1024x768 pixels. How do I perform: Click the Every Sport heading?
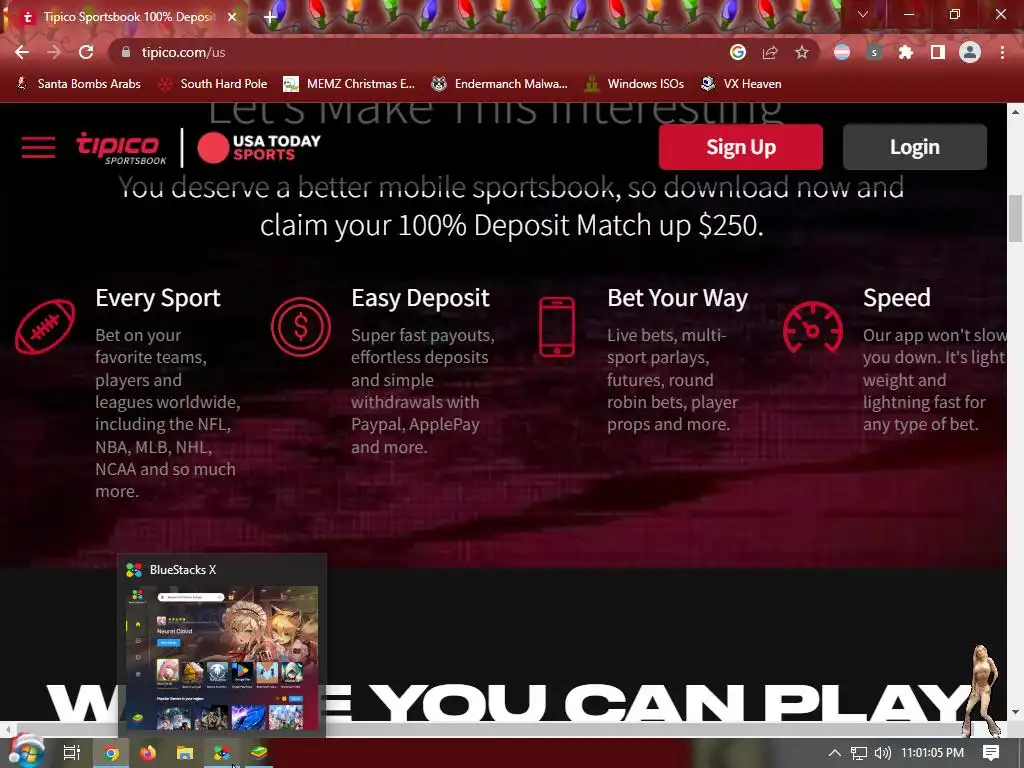(x=158, y=298)
